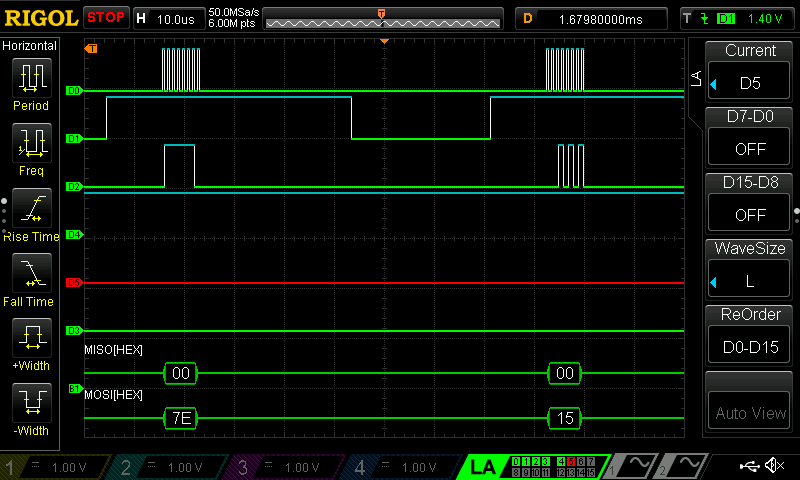Viewport: 800px width, 480px height.
Task: Open the ReOrder D0-D15 option
Action: (750, 335)
